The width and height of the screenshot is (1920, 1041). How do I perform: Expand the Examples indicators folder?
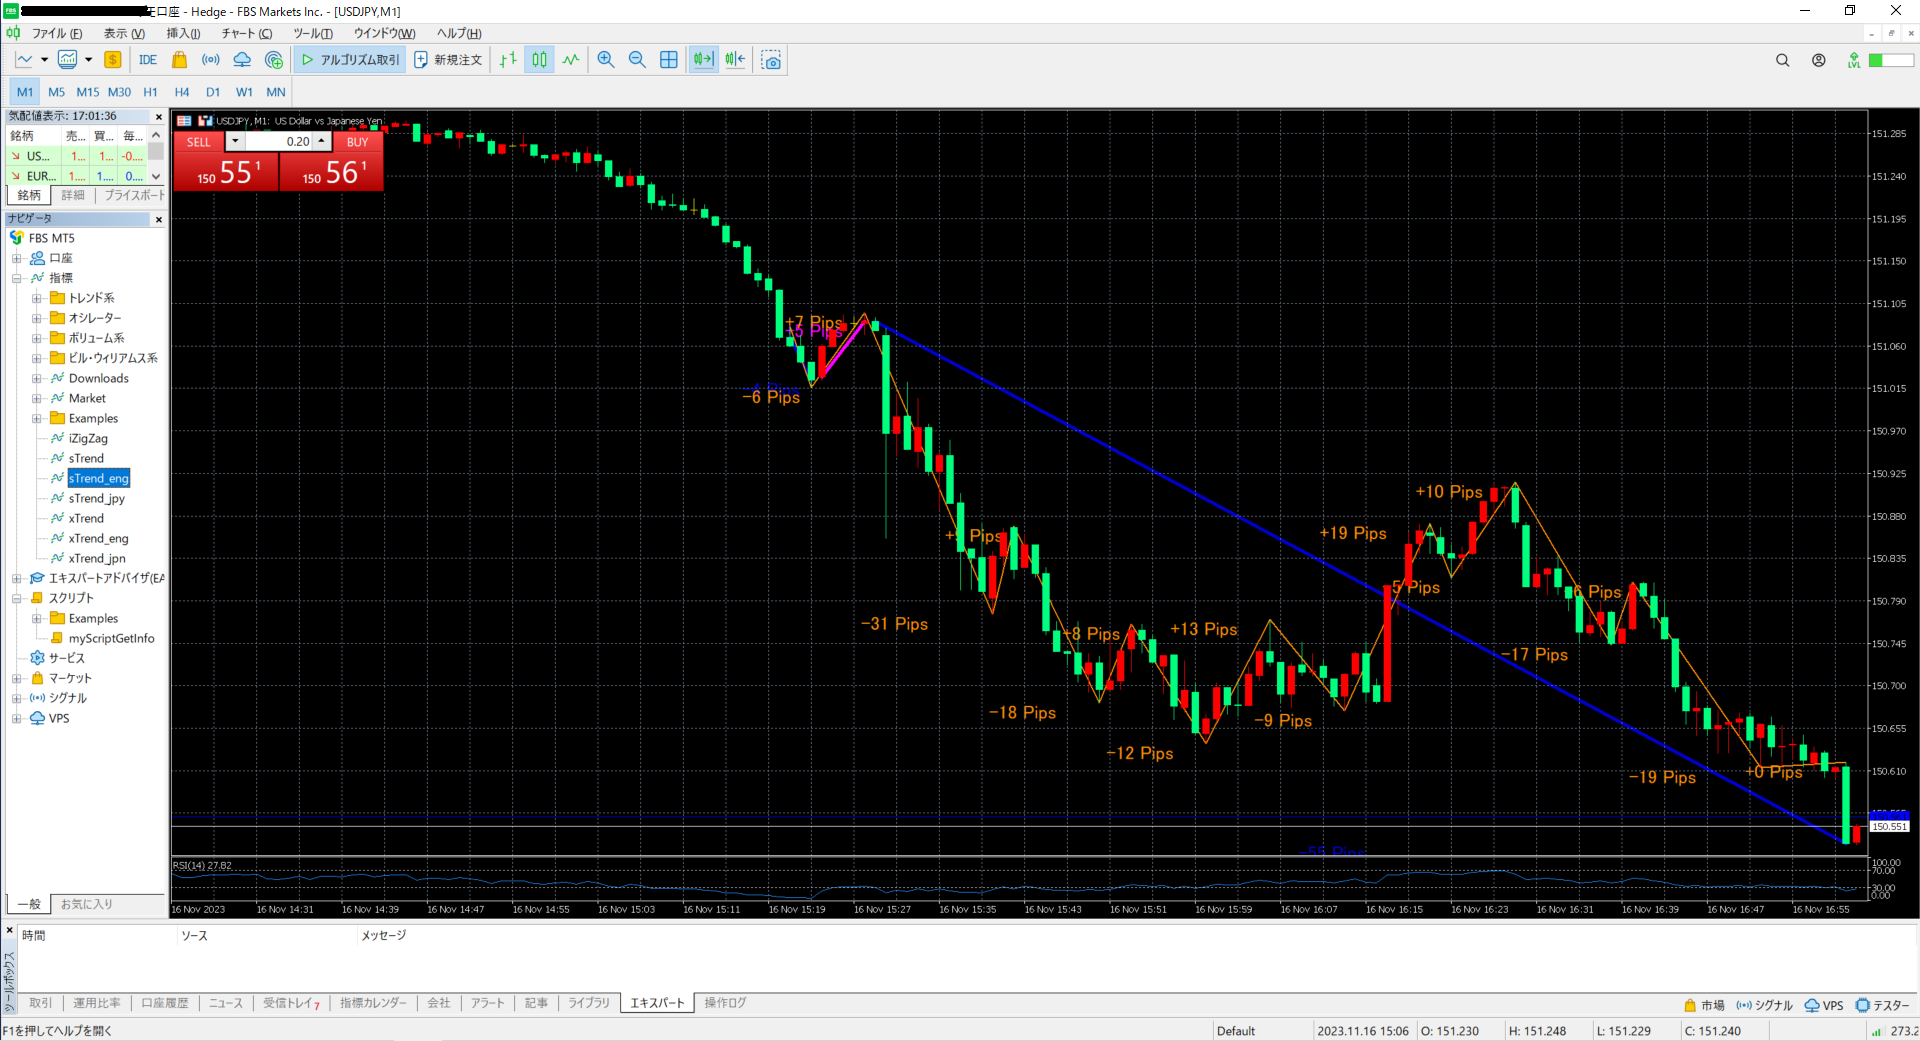37,418
